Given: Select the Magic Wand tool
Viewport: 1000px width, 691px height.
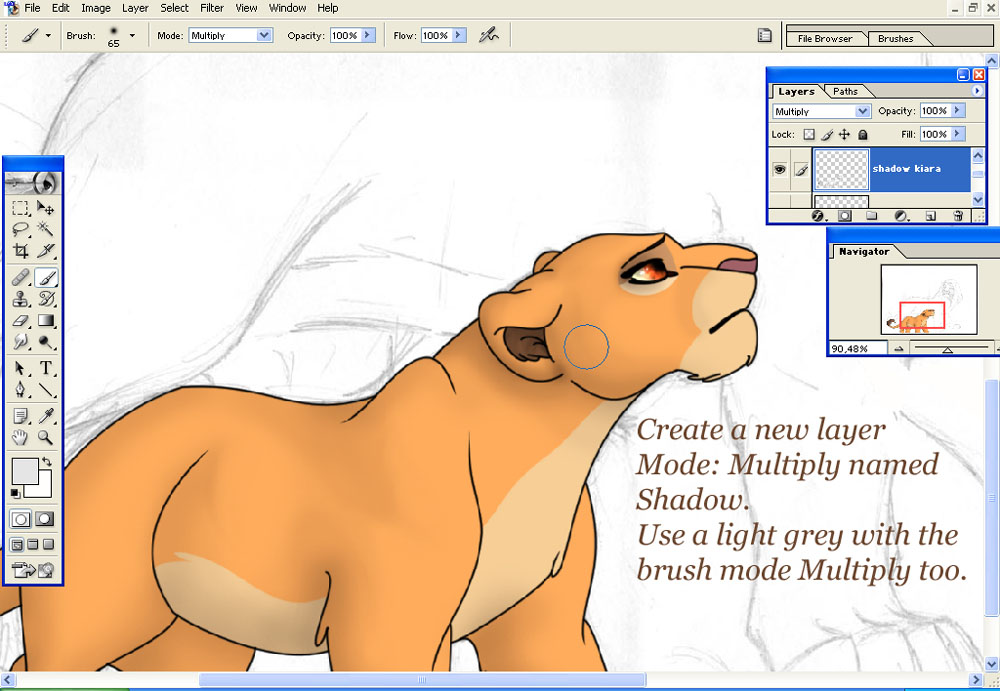Looking at the screenshot, I should 45,228.
